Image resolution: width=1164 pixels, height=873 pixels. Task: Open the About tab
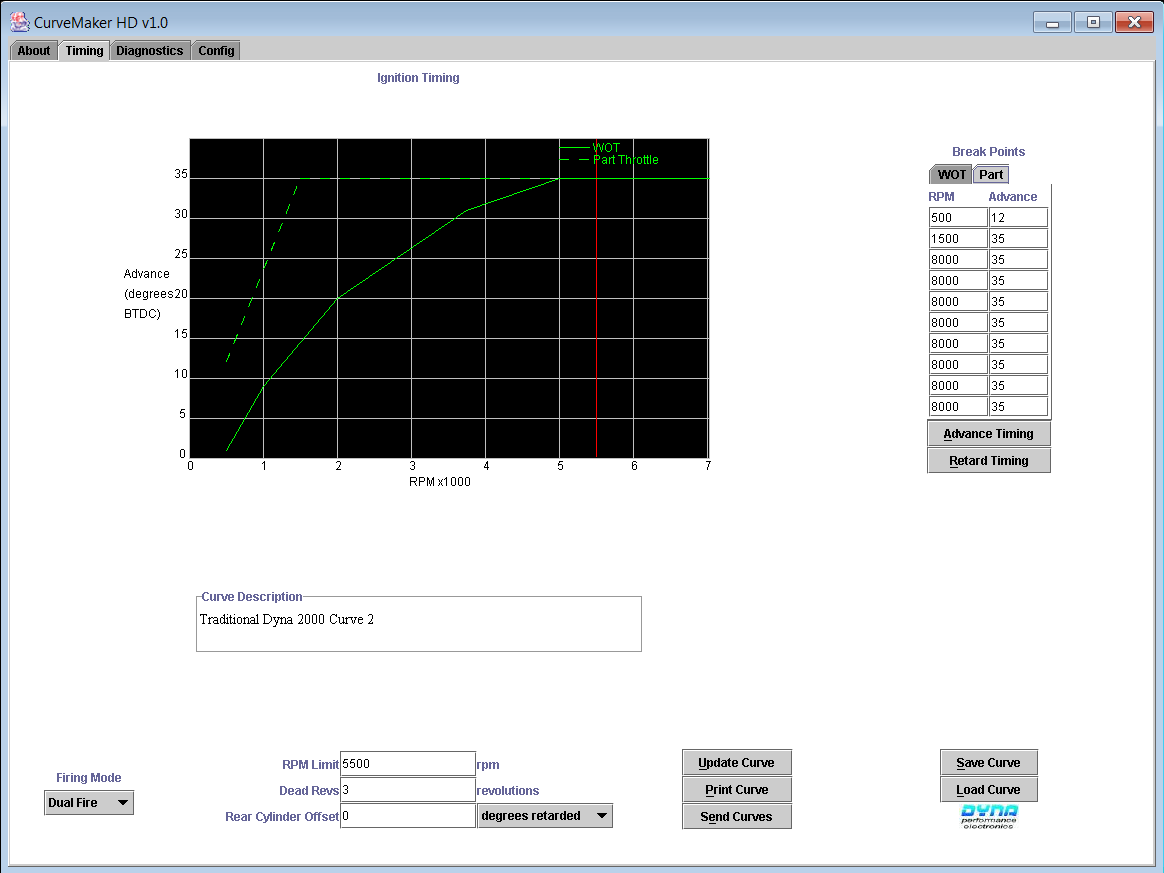click(x=34, y=51)
